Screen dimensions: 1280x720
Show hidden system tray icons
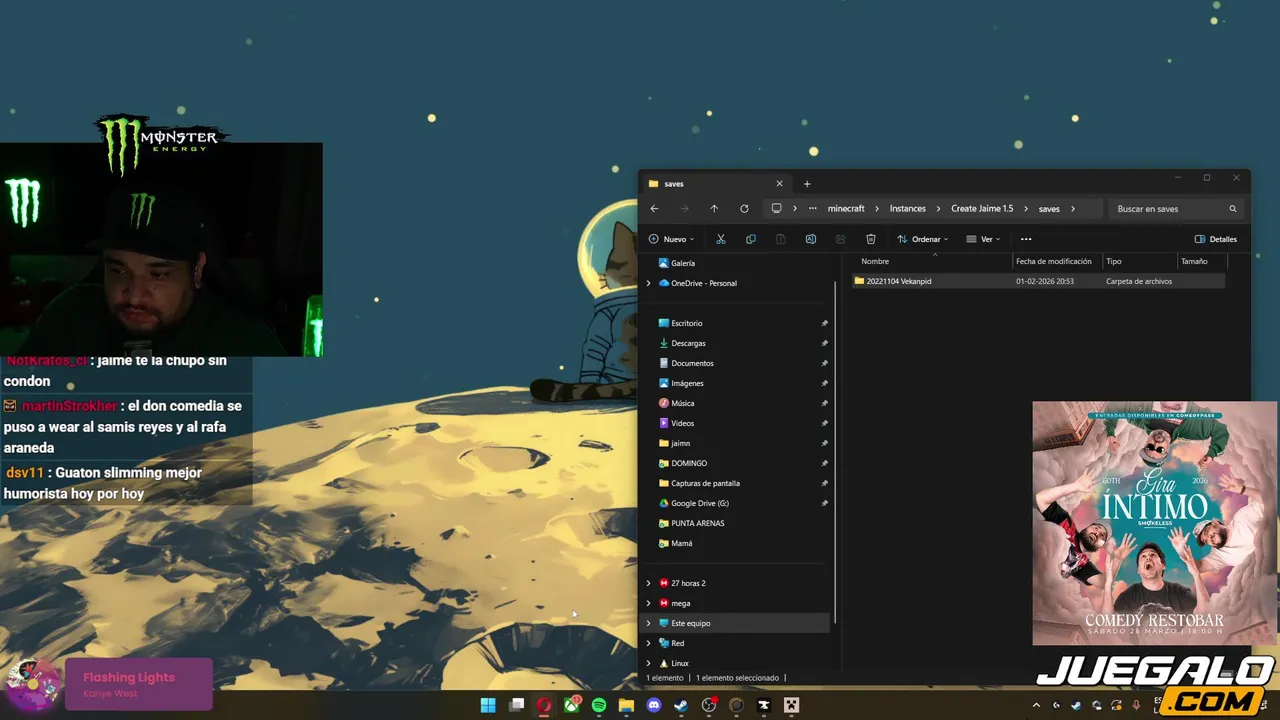coord(1036,705)
